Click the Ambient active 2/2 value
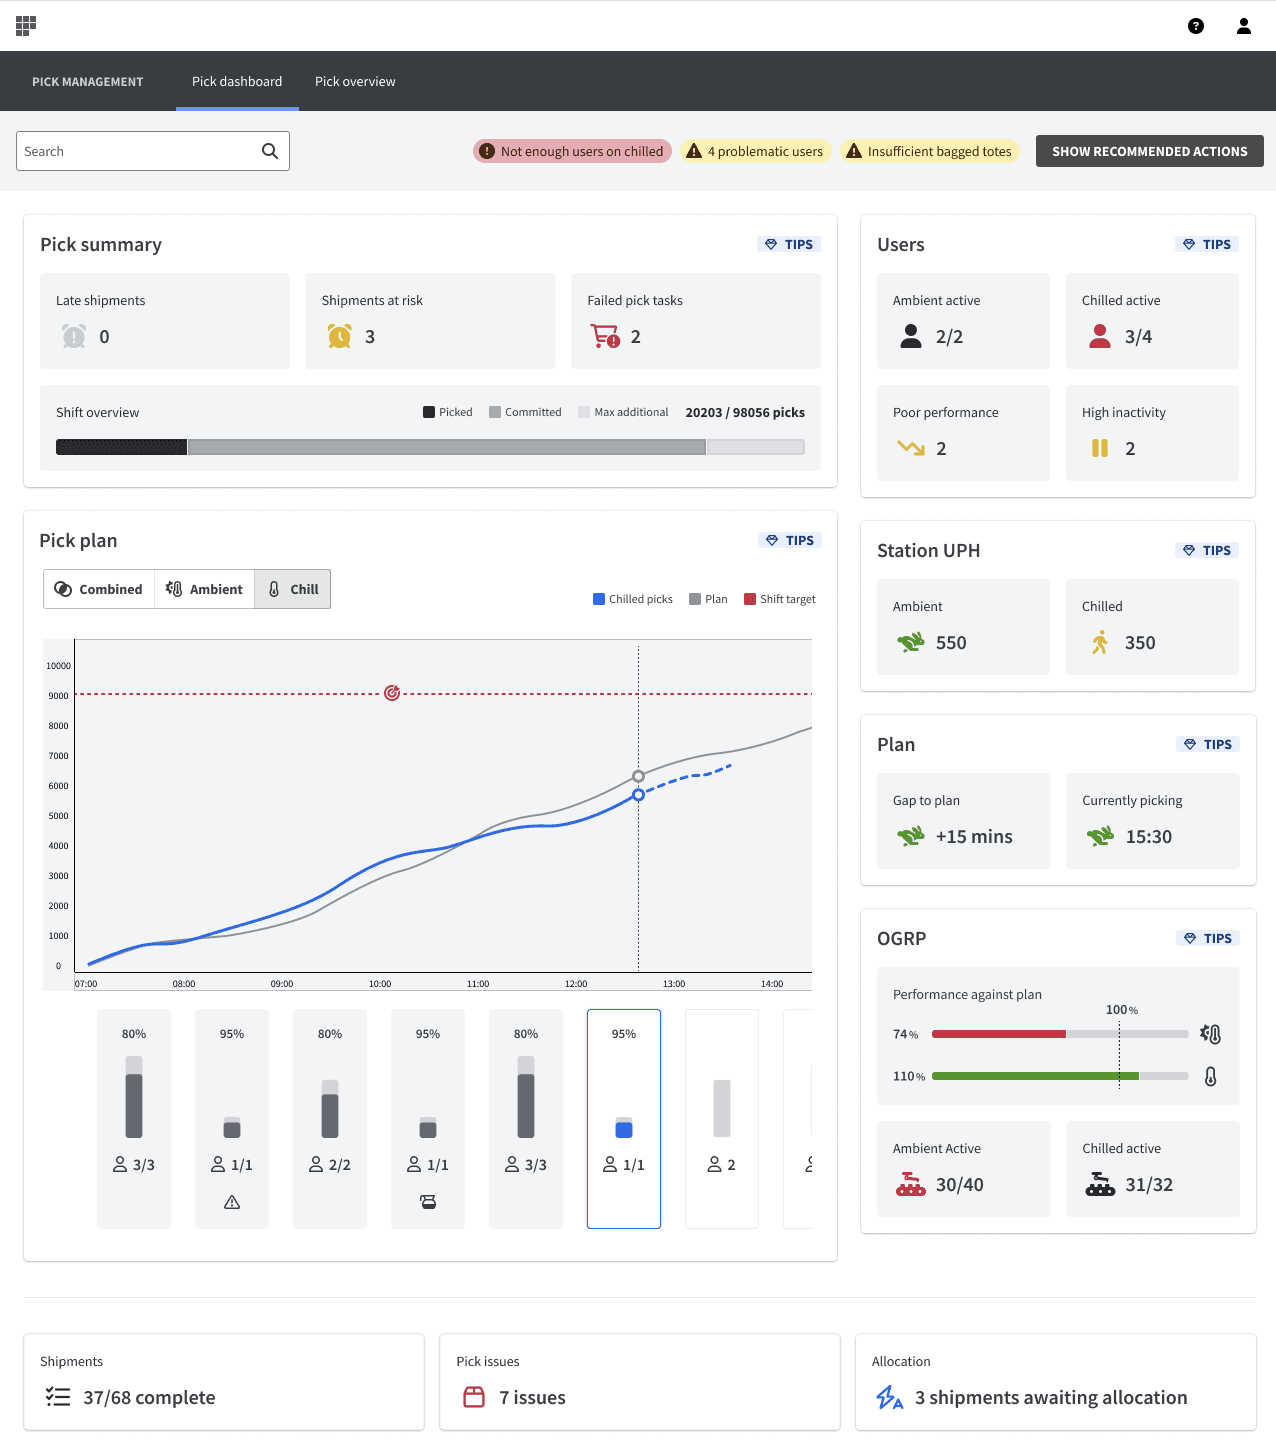 950,337
